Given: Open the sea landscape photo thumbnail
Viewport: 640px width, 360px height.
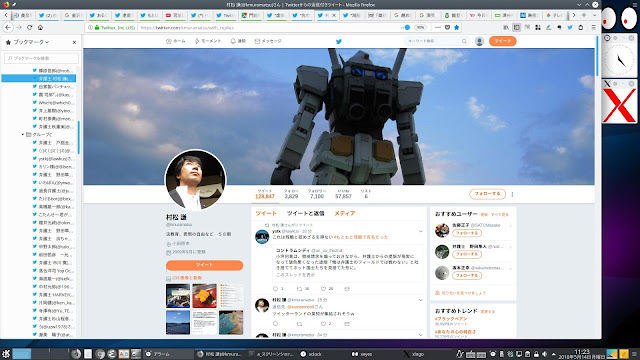Looking at the screenshot, I should tap(178, 322).
